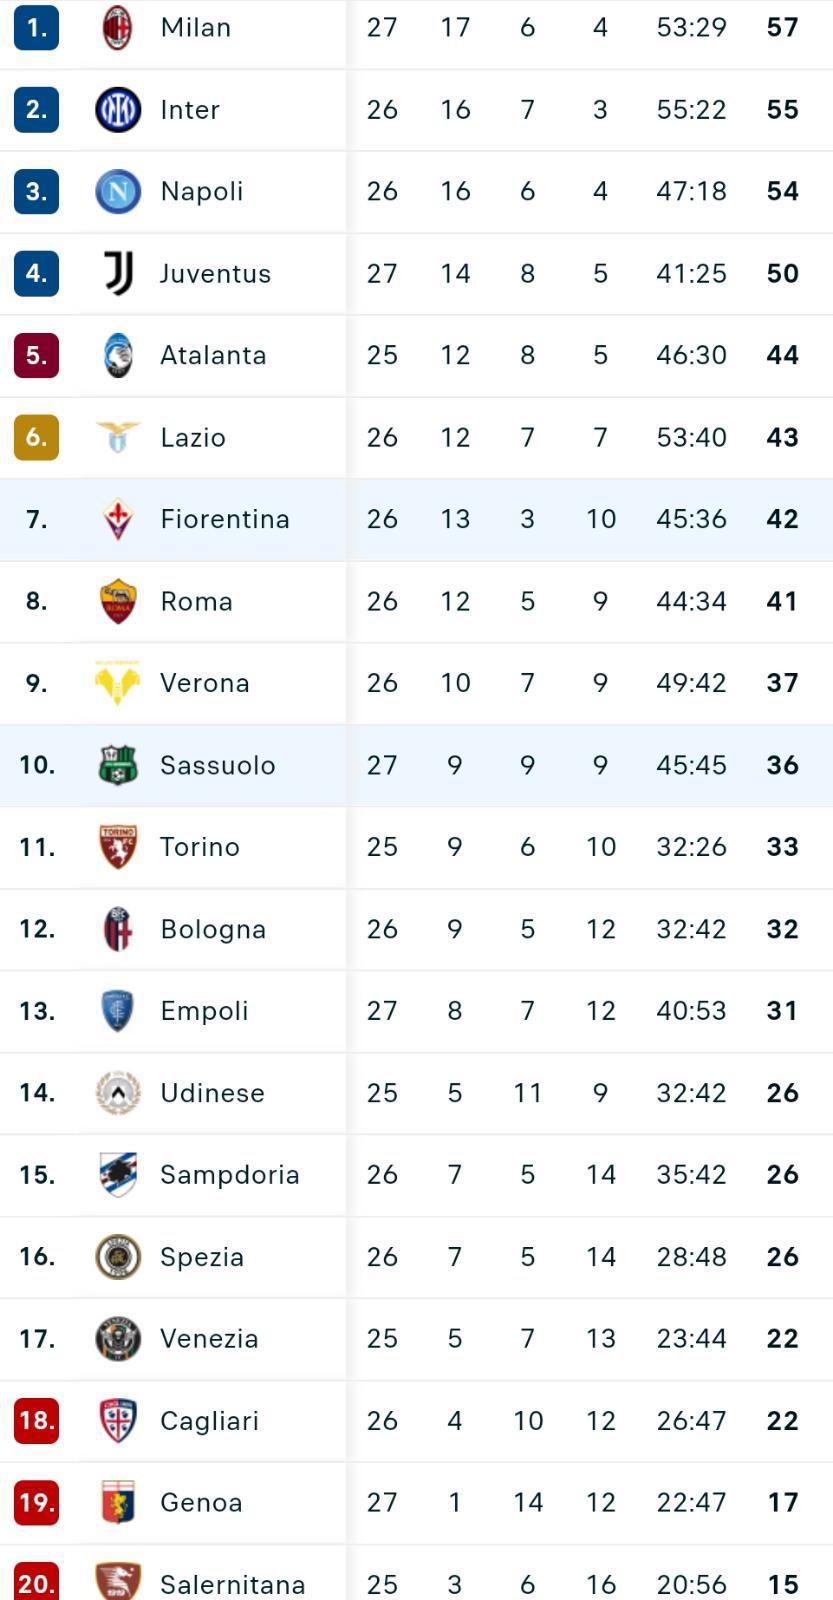This screenshot has width=833, height=1600.
Task: Click the Juventus logo icon
Action: 118,273
